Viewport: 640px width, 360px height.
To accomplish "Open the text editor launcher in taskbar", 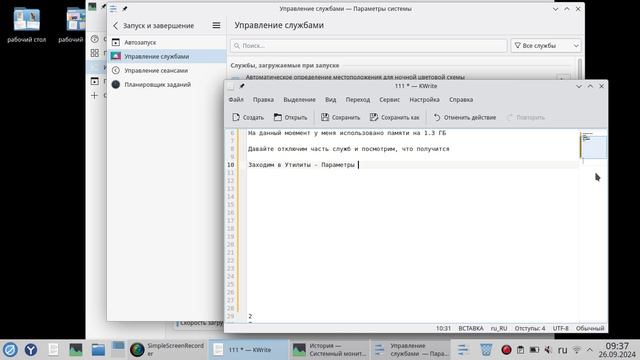I will pos(53,350).
